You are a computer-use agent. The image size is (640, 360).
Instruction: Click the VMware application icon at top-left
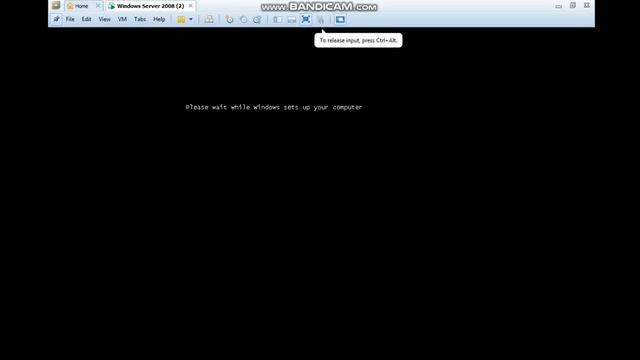click(x=56, y=6)
